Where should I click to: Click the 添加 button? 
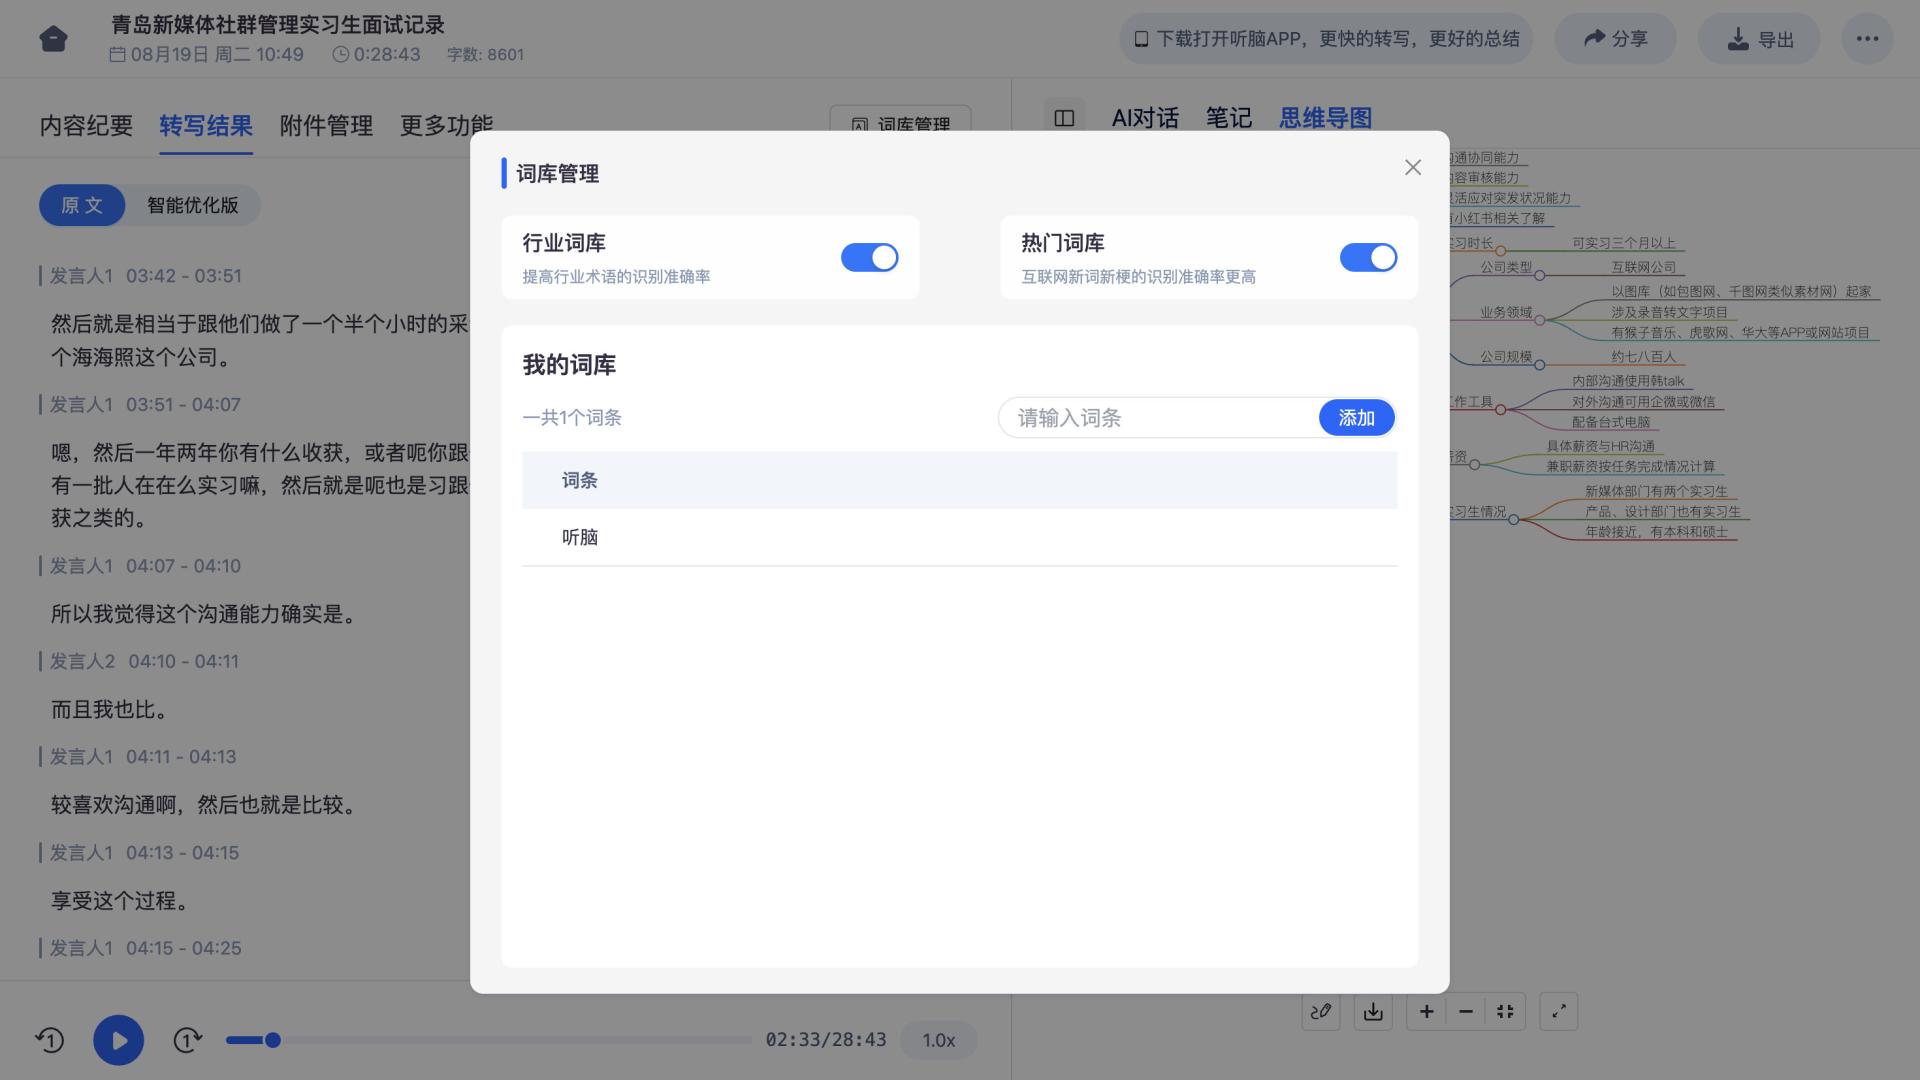pos(1355,418)
